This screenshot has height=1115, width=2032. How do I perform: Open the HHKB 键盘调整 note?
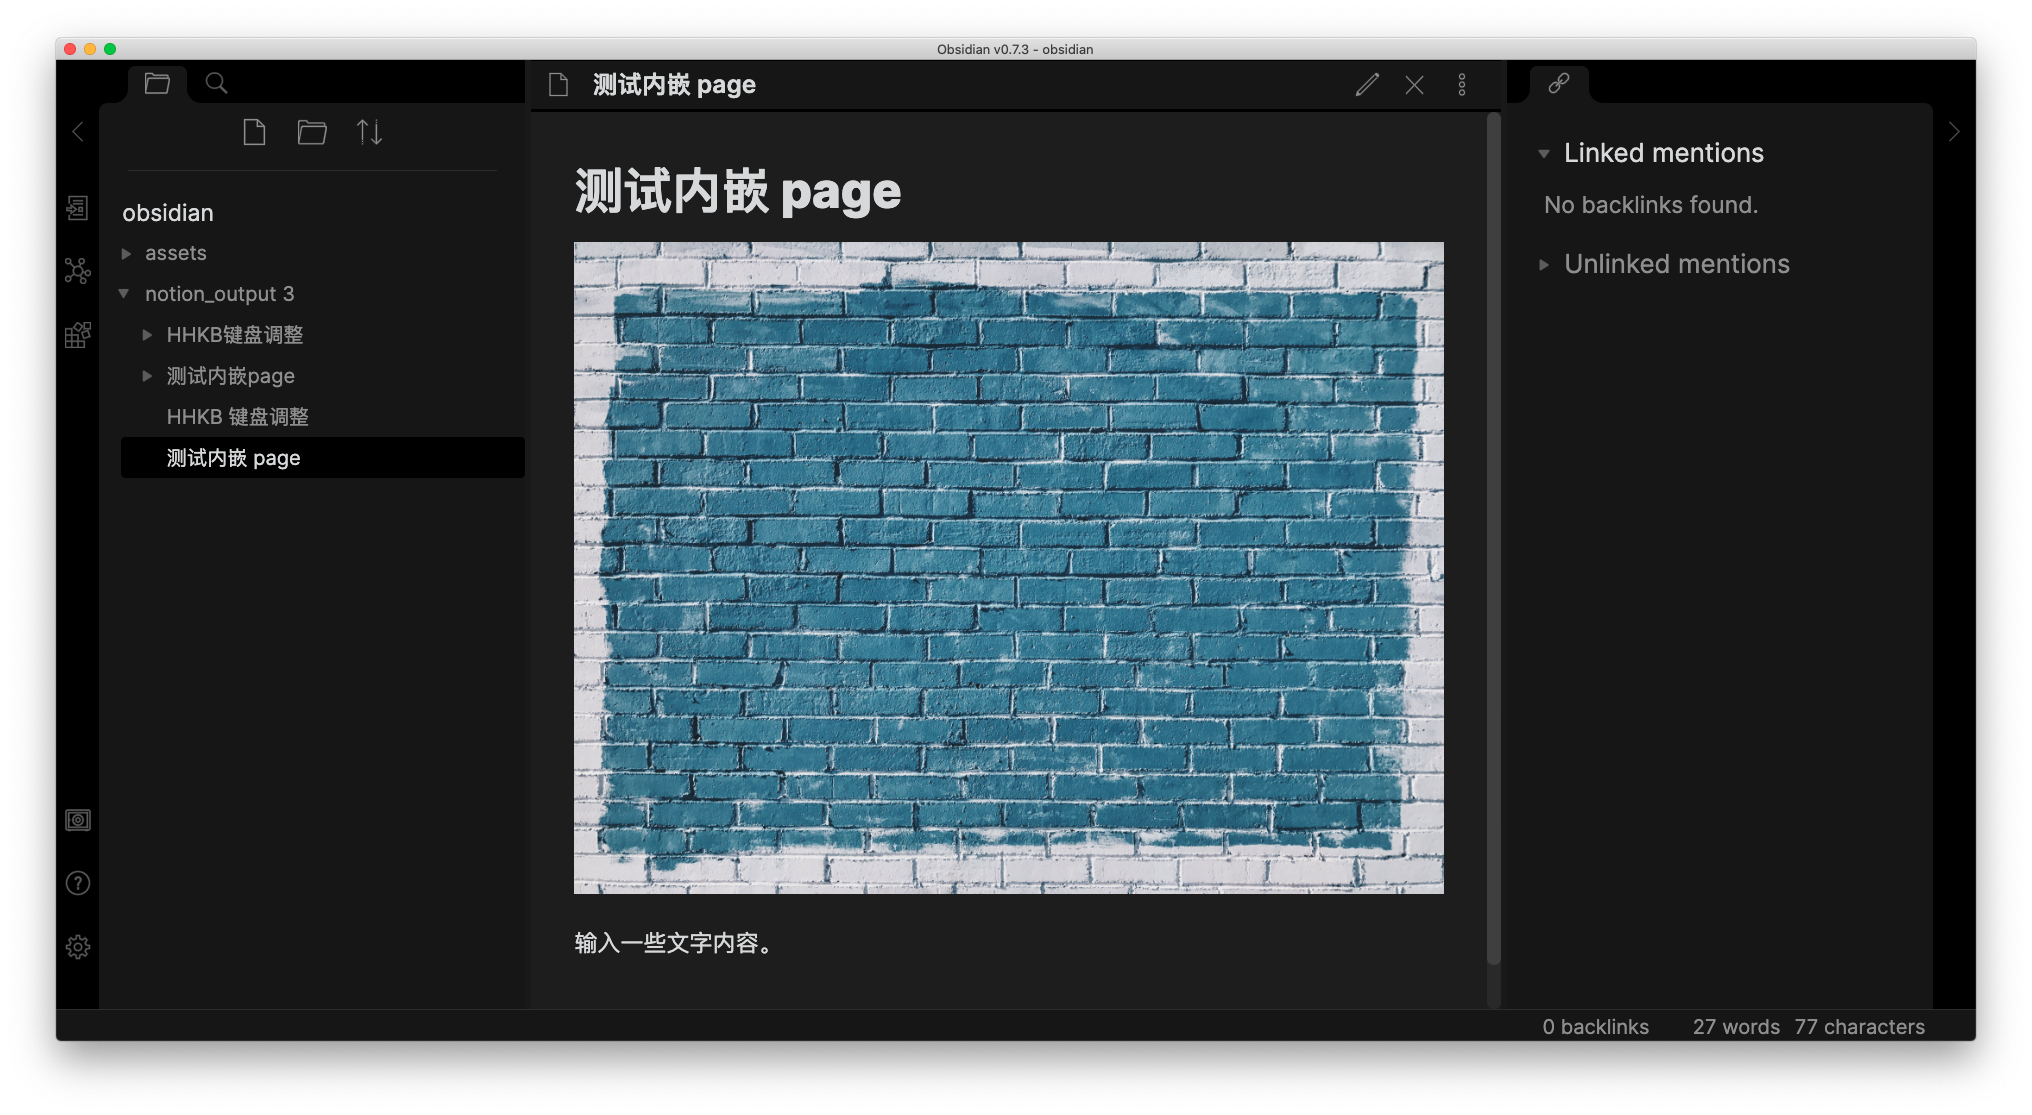238,417
